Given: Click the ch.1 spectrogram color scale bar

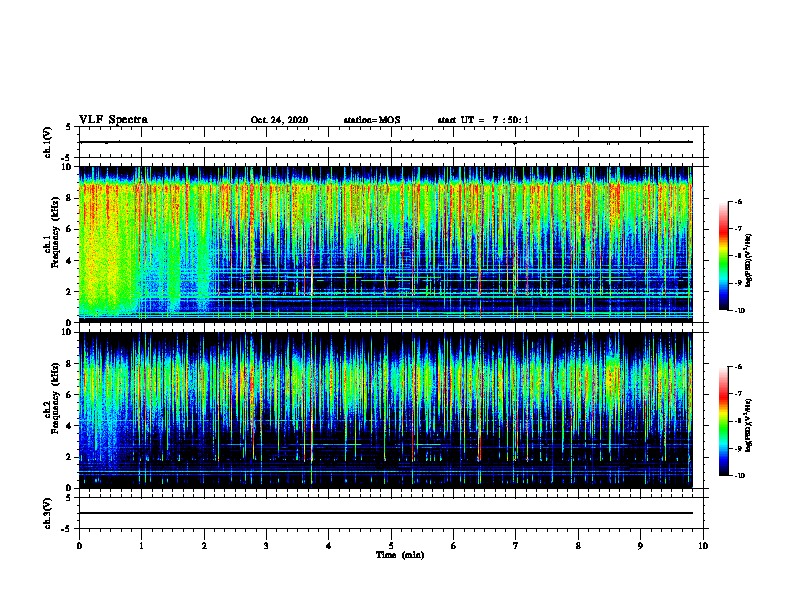Looking at the screenshot, I should 723,256.
